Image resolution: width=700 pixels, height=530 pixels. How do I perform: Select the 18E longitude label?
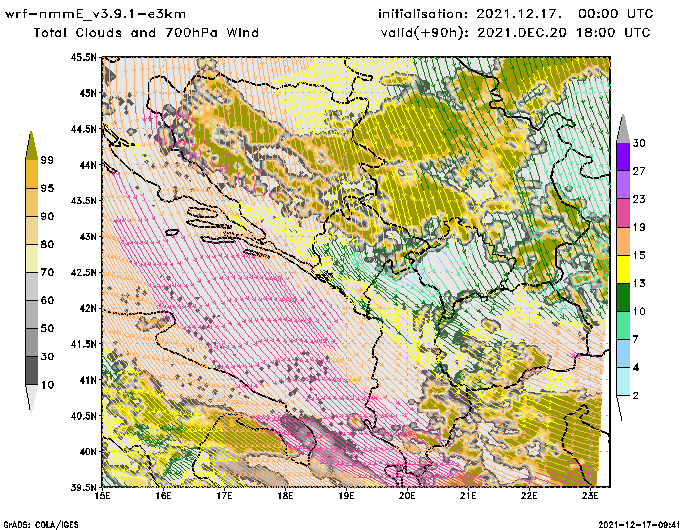(285, 496)
